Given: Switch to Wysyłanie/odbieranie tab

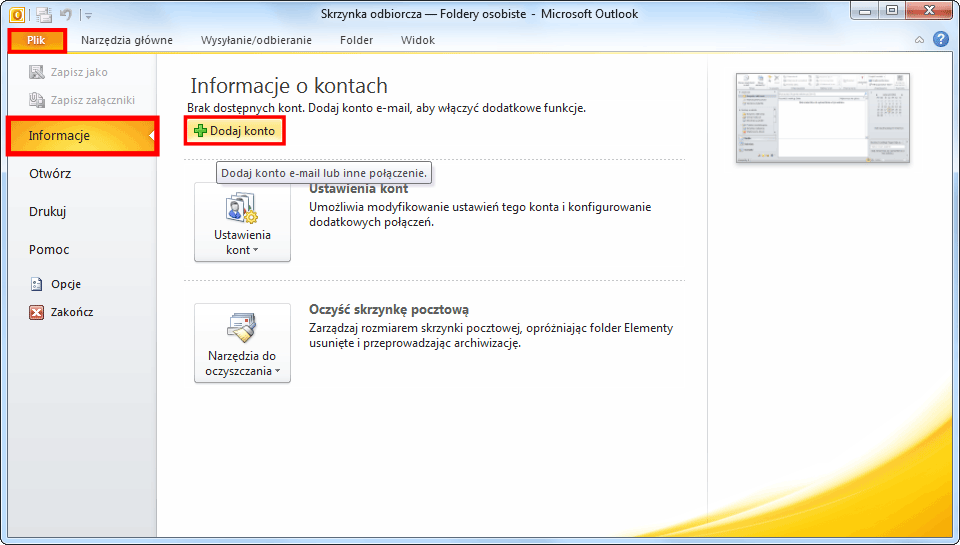Looking at the screenshot, I should coord(256,40).
